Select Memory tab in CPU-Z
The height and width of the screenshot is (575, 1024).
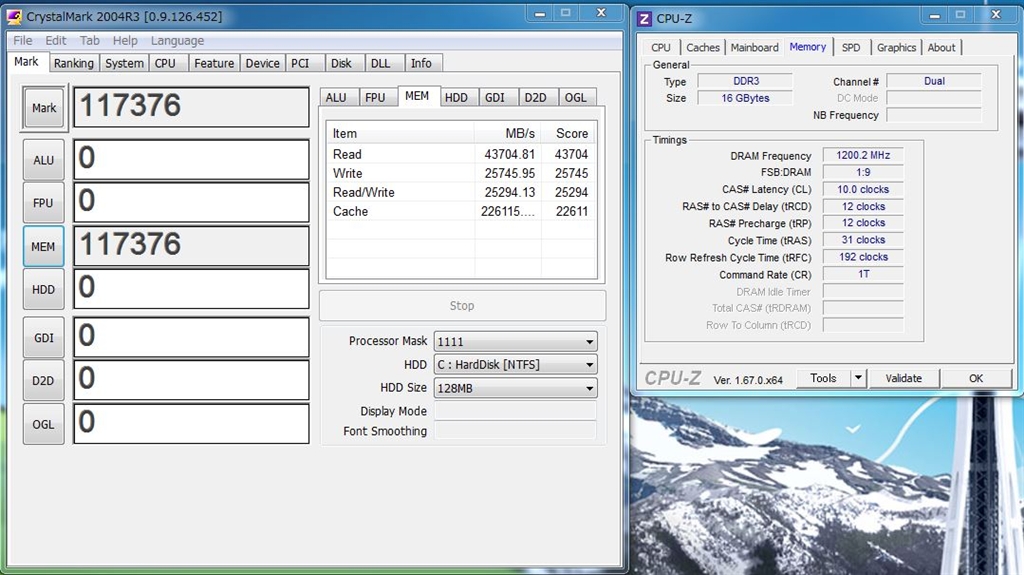808,47
